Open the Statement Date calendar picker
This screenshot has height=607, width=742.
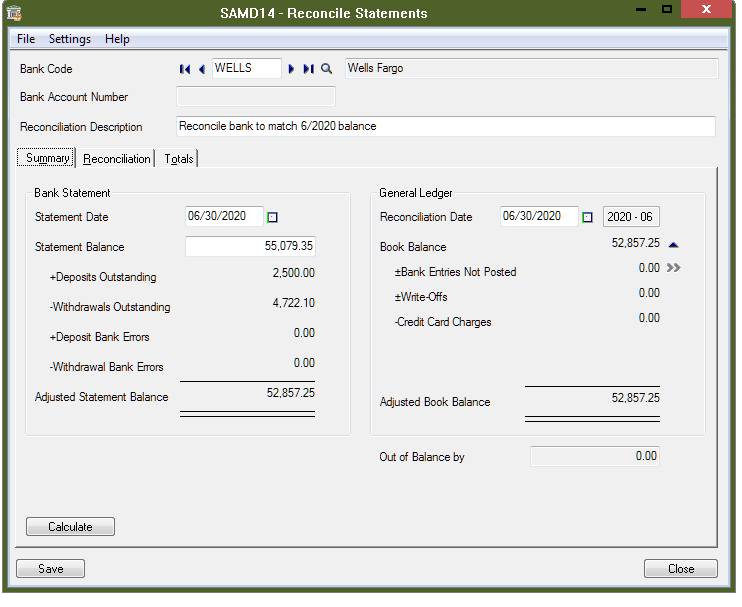[273, 217]
